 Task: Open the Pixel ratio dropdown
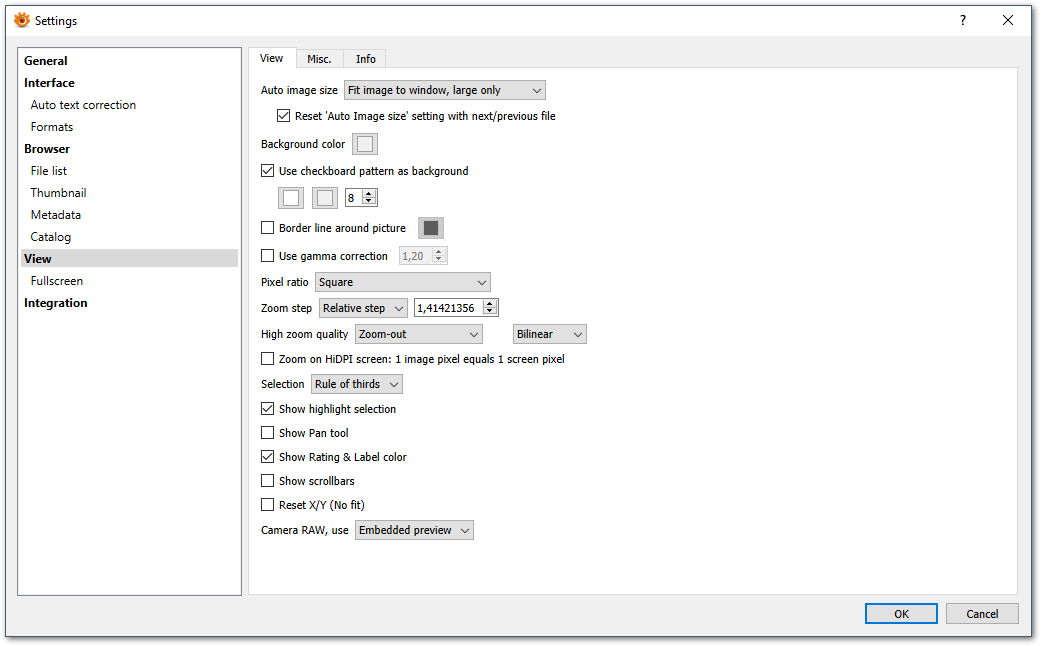[x=403, y=282]
